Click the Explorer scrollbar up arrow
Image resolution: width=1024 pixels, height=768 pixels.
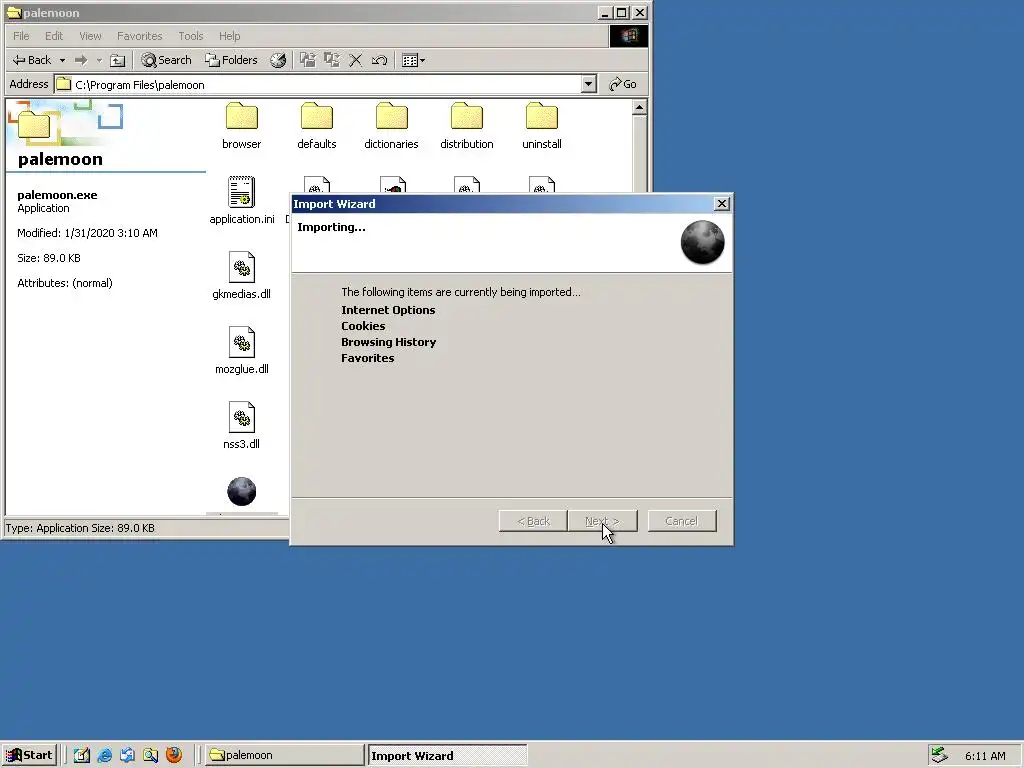pos(639,107)
